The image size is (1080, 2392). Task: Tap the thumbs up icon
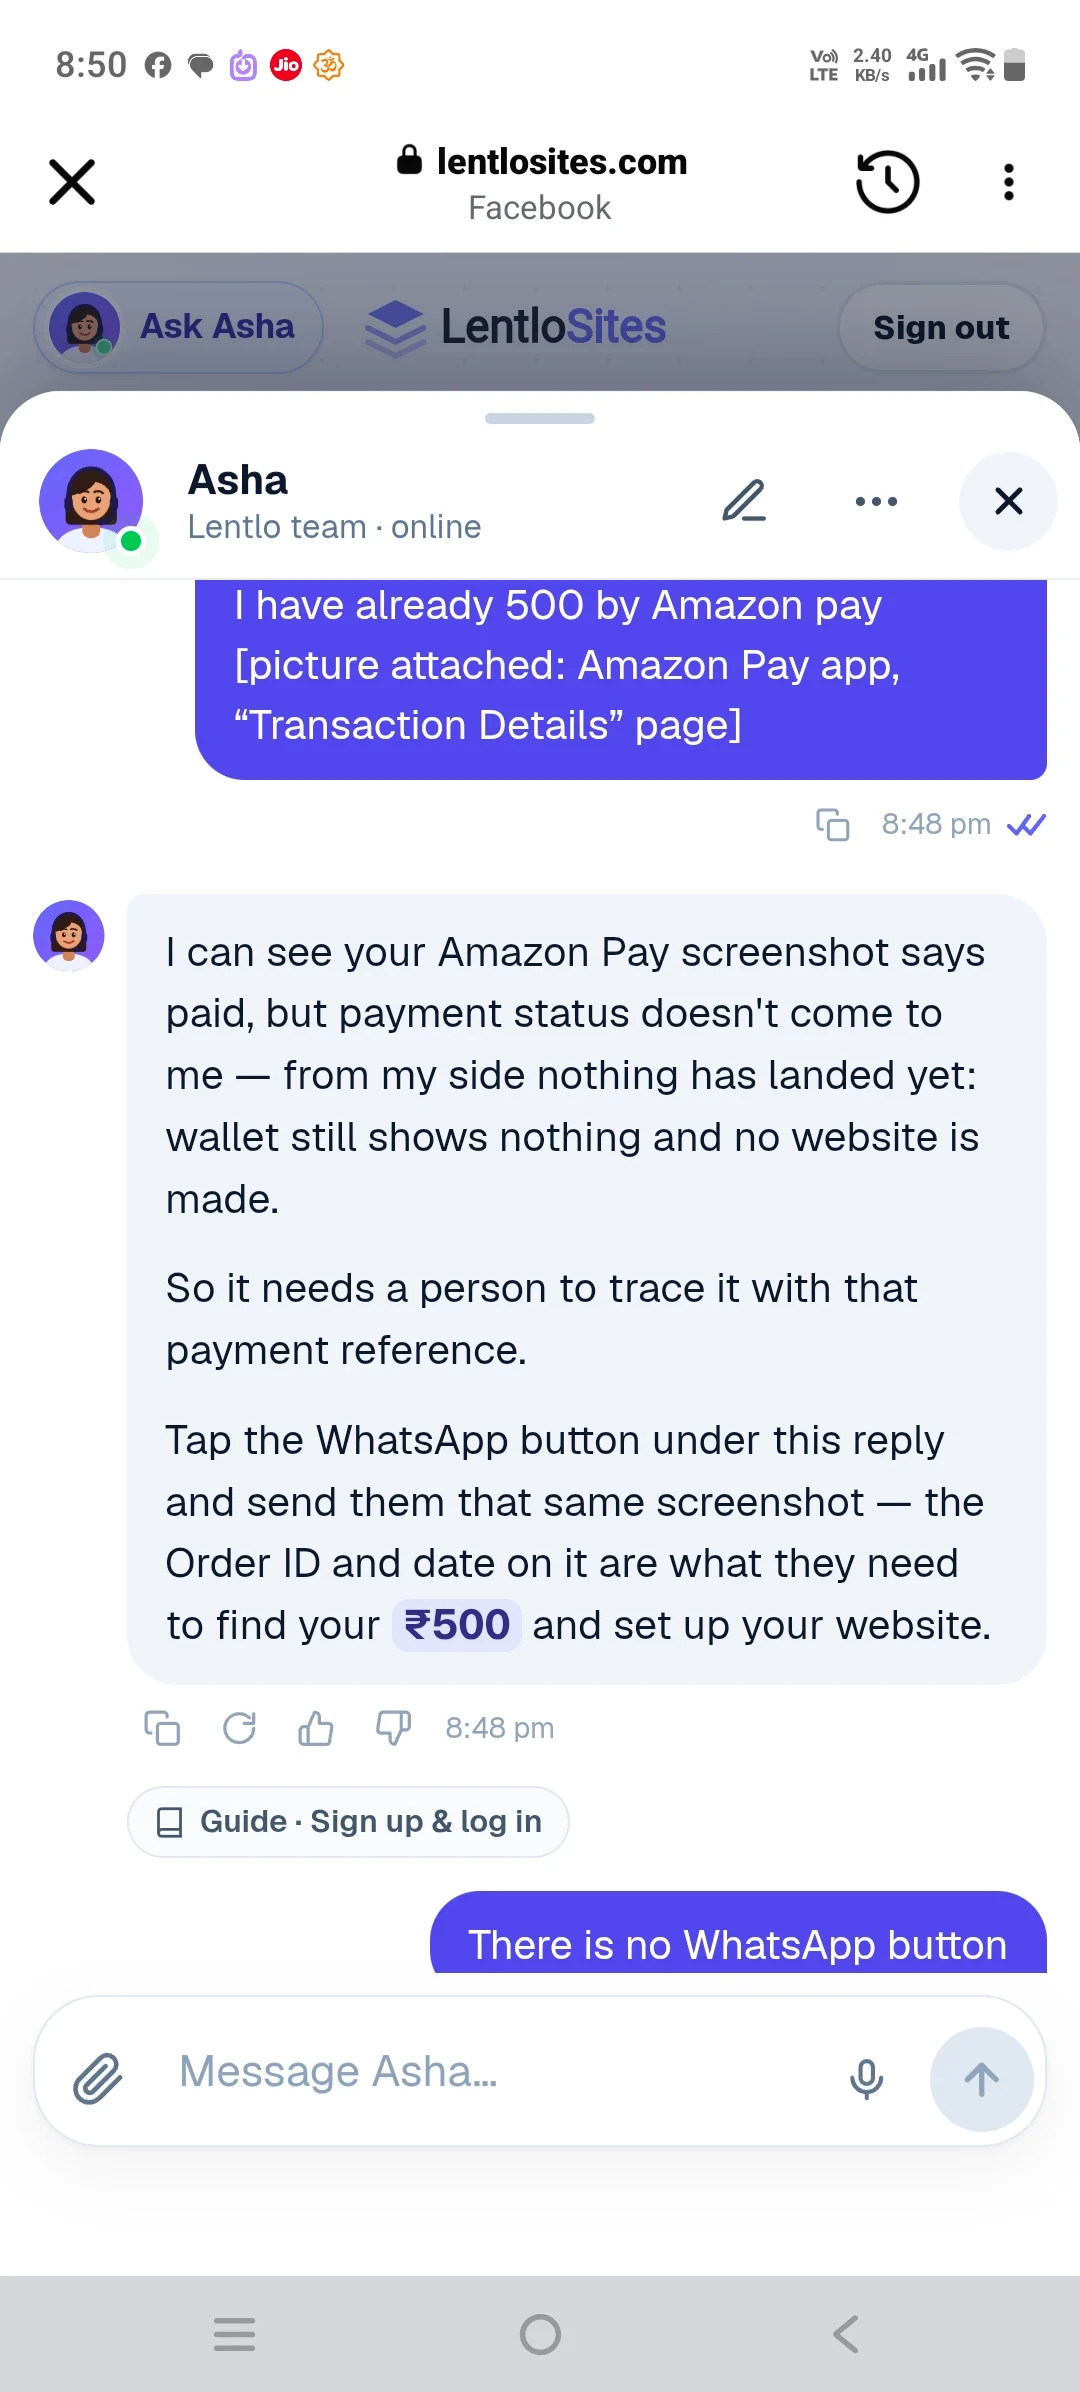[x=316, y=1728]
